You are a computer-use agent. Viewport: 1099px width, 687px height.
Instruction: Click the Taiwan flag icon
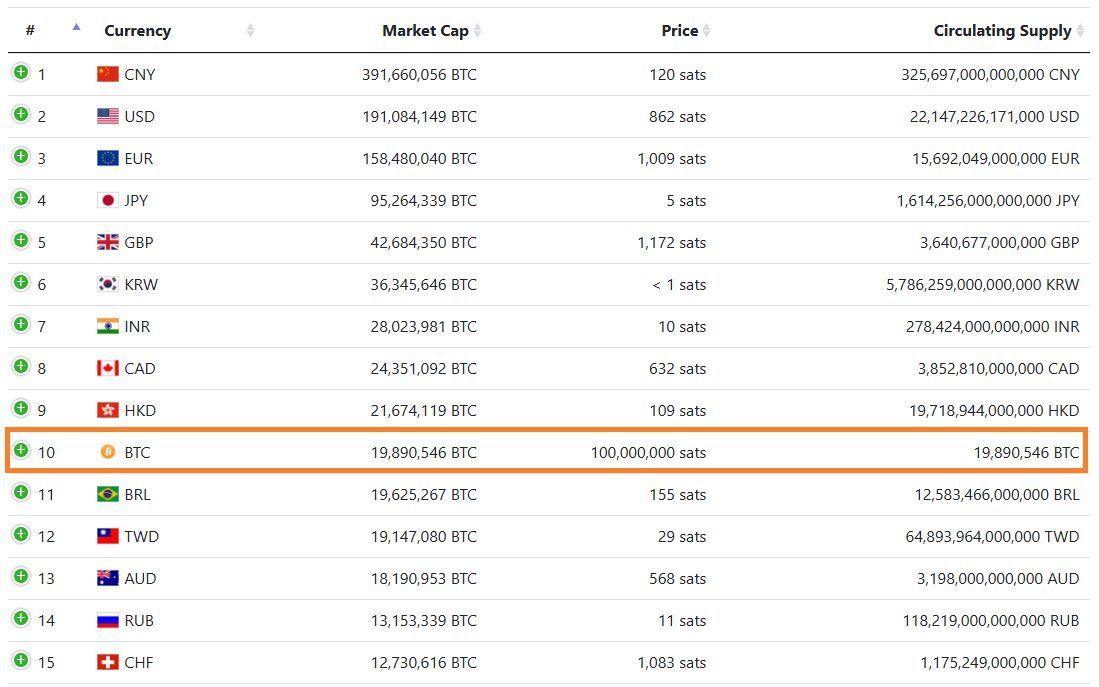pyautogui.click(x=107, y=536)
